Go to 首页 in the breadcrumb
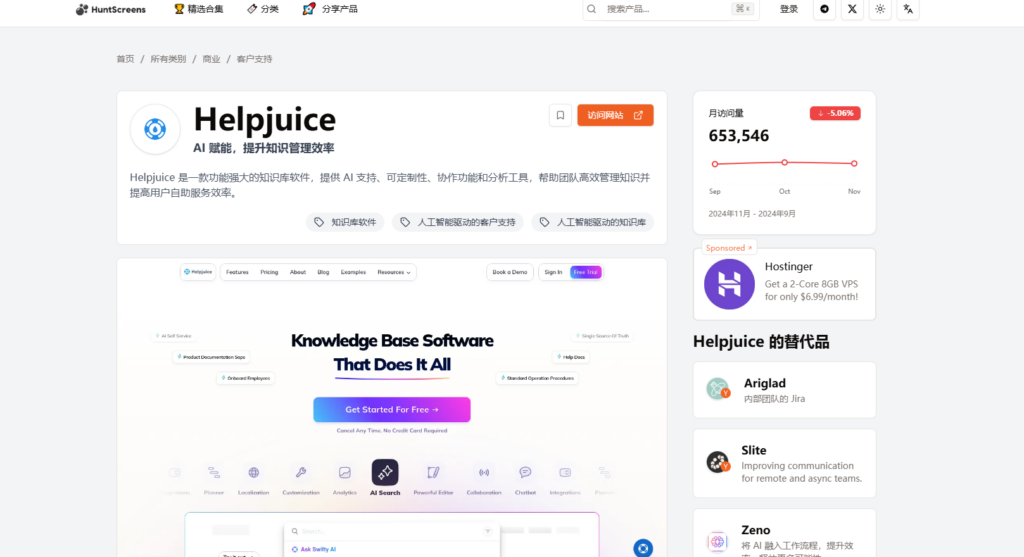 pos(125,59)
